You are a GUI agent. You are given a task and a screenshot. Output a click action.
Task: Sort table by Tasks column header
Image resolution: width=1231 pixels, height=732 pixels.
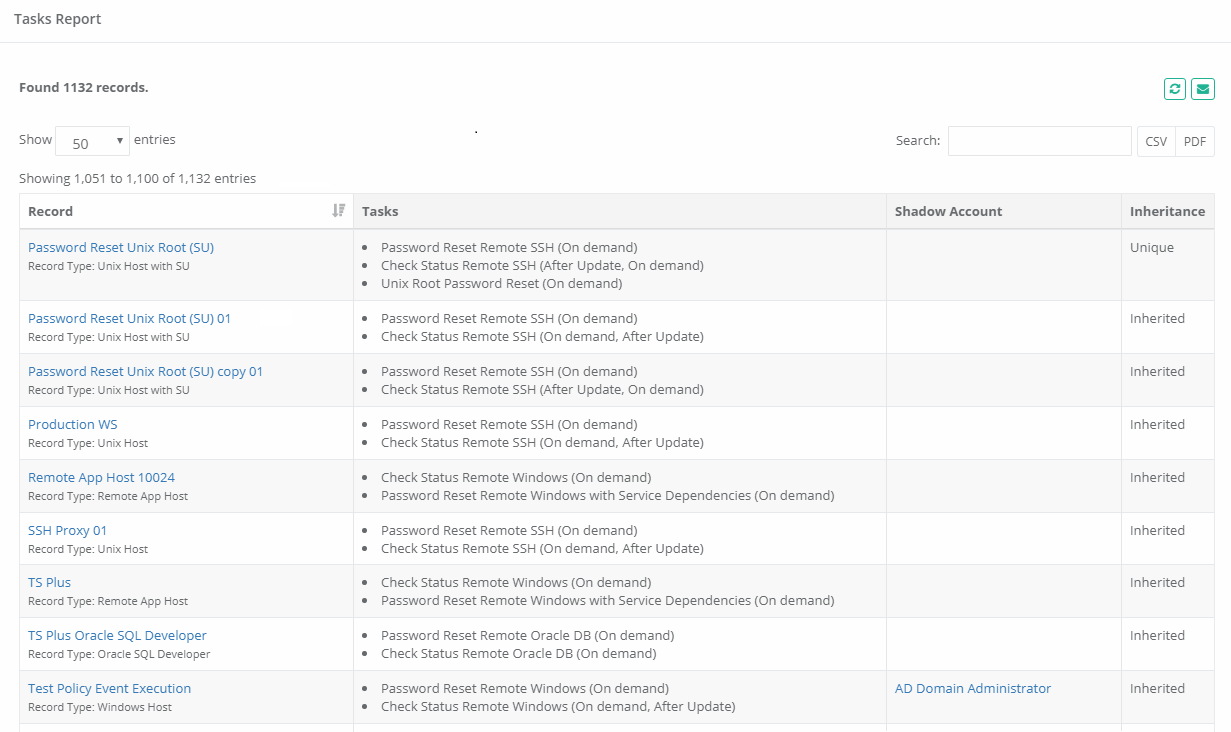(380, 211)
